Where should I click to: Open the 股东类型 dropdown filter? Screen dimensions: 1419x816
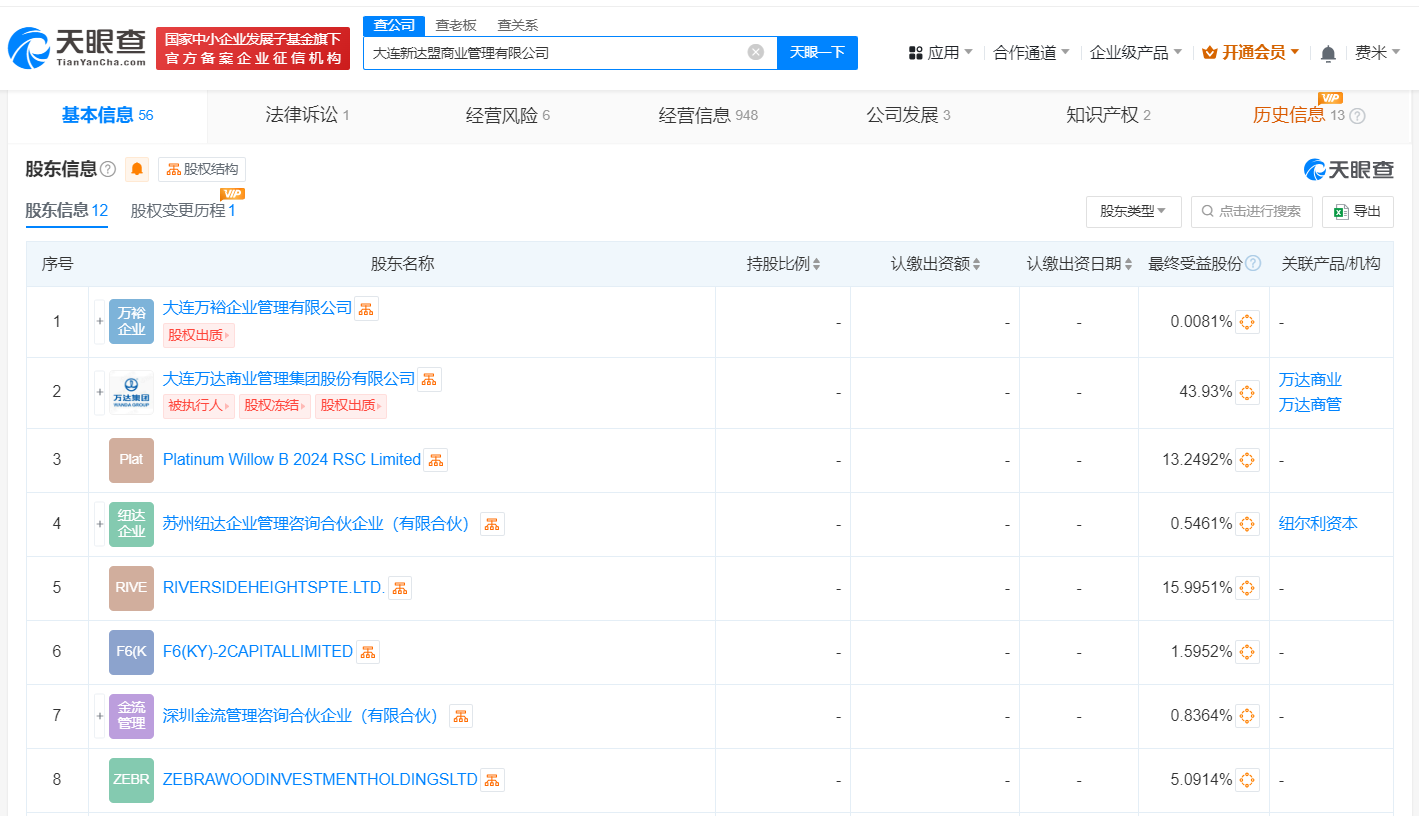[x=1133, y=211]
